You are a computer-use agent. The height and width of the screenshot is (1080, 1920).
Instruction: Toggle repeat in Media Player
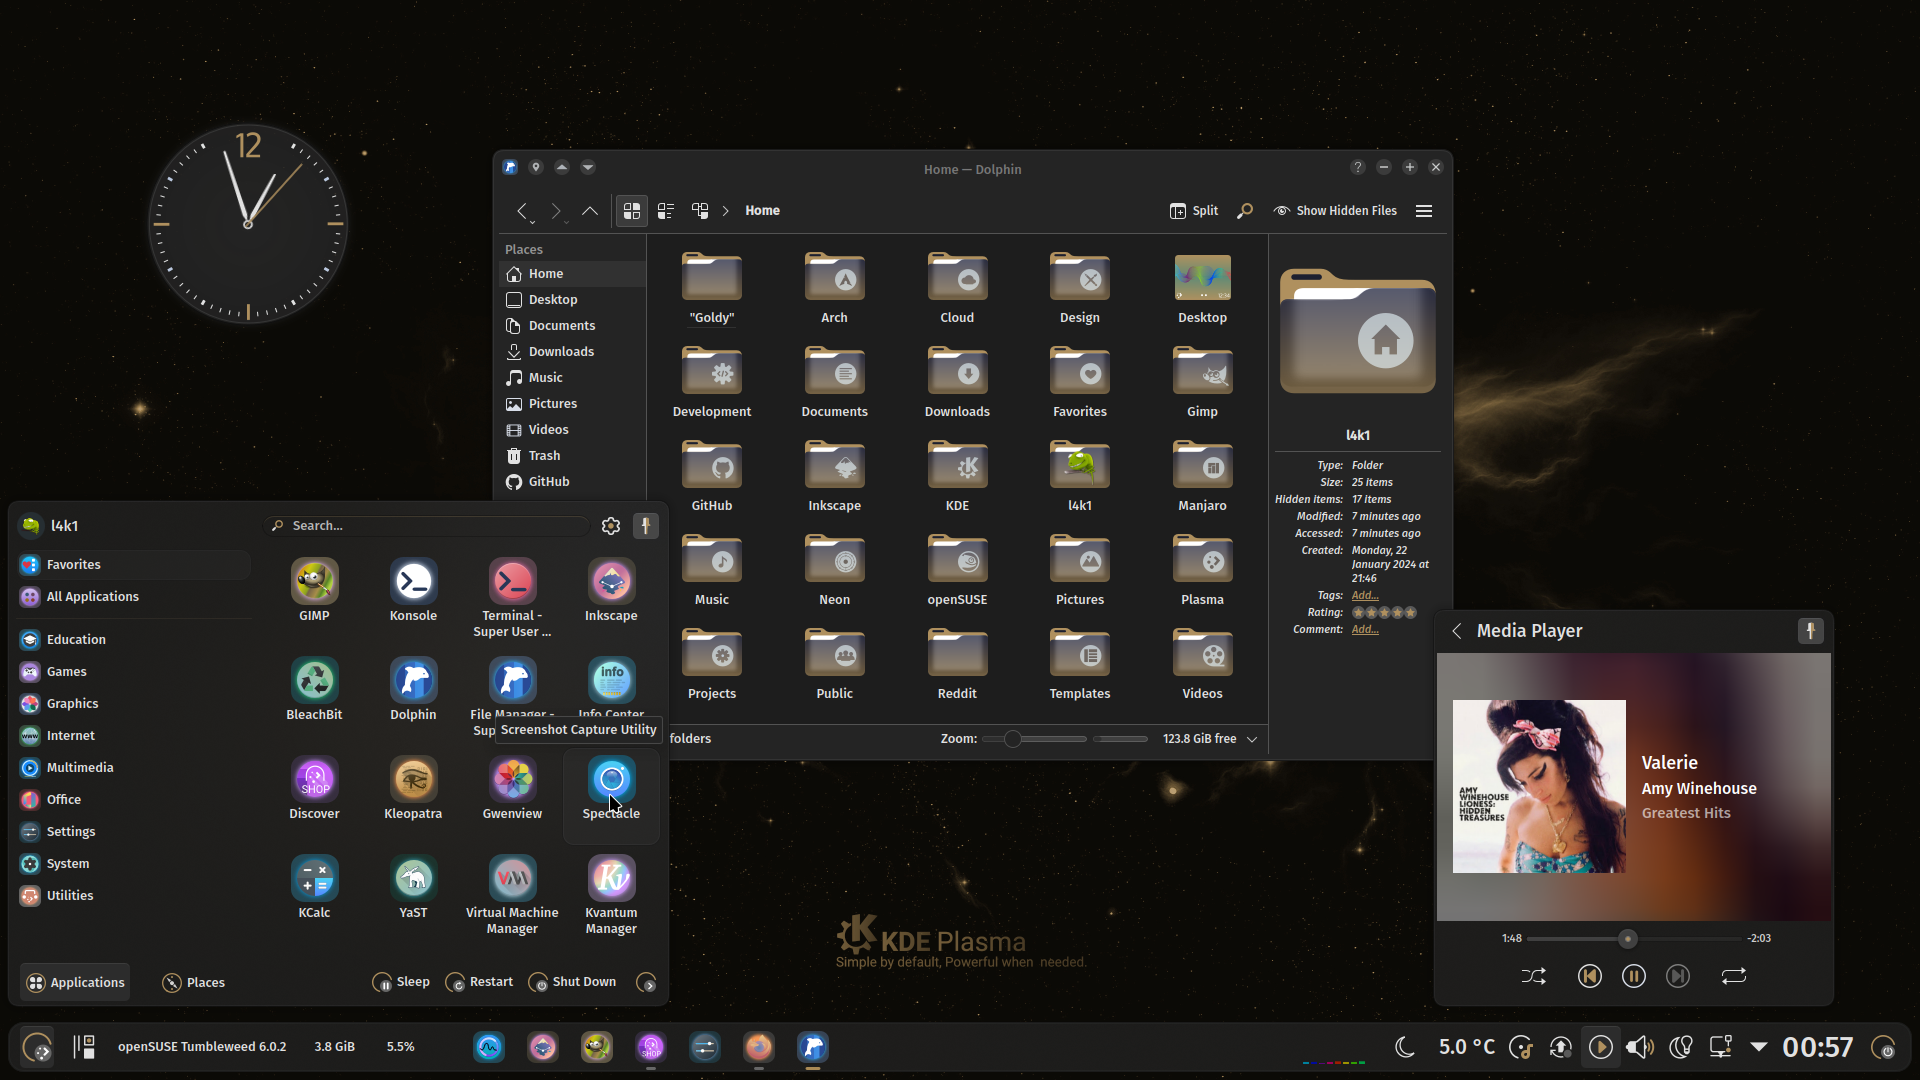coord(1734,976)
